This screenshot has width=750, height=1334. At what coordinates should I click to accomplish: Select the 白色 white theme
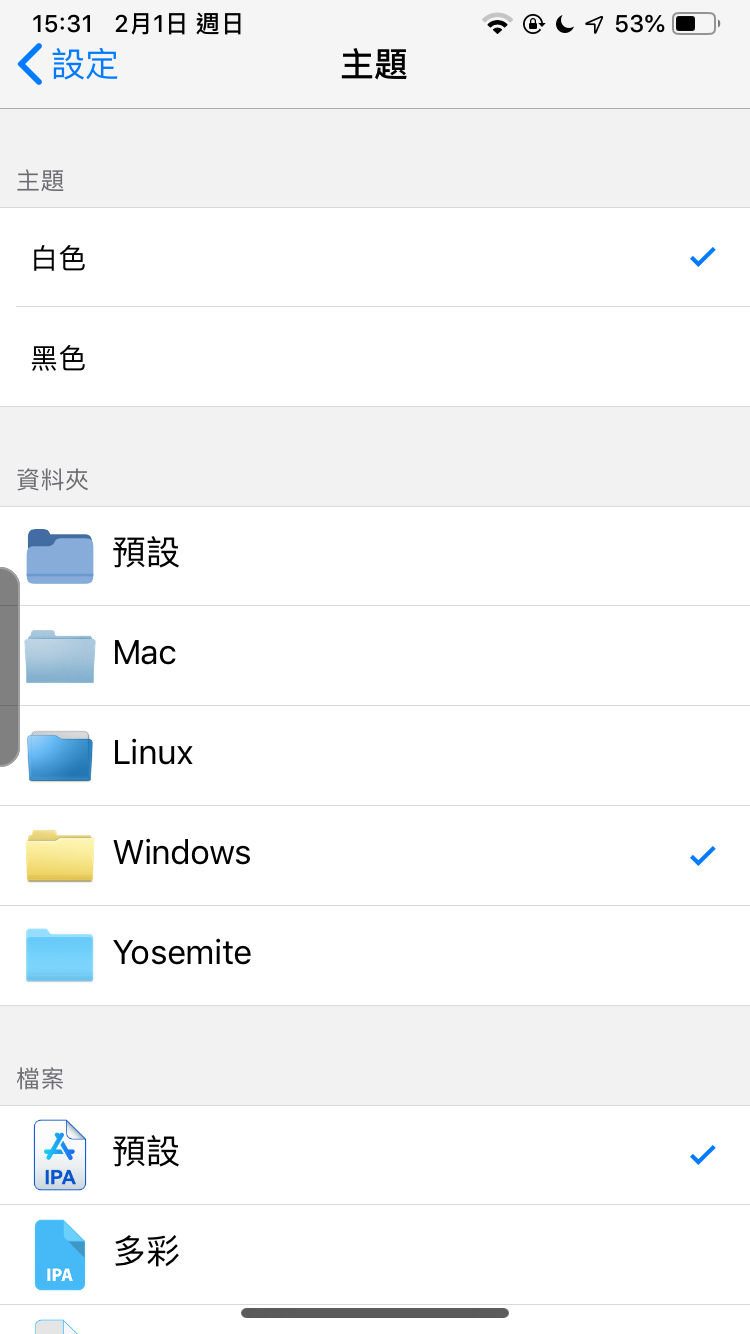coord(59,258)
